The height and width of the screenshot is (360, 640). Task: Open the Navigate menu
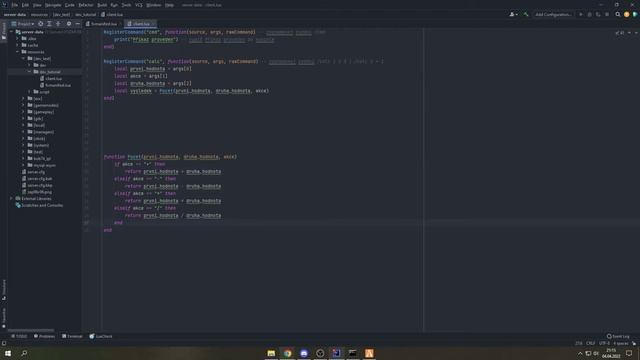(53, 5)
